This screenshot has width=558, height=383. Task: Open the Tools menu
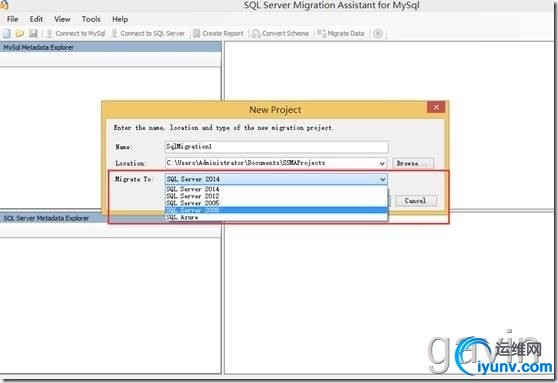pos(91,19)
